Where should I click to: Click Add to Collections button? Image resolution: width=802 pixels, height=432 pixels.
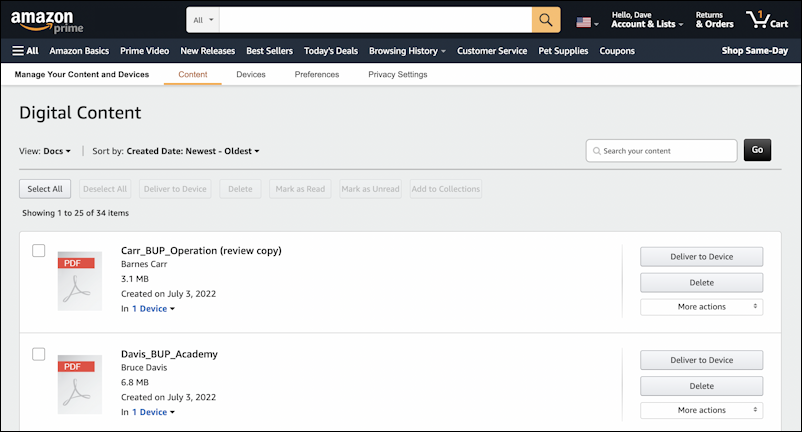click(445, 189)
